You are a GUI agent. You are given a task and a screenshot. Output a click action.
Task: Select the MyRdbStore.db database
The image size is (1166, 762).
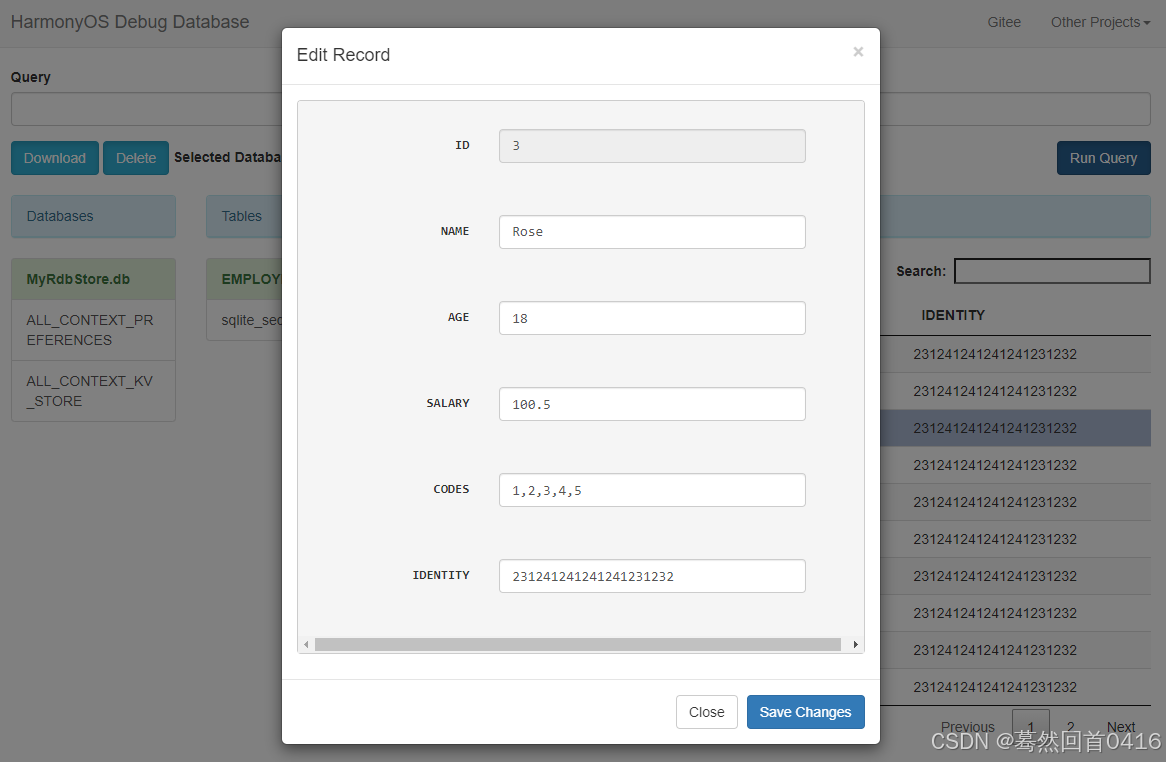point(94,280)
